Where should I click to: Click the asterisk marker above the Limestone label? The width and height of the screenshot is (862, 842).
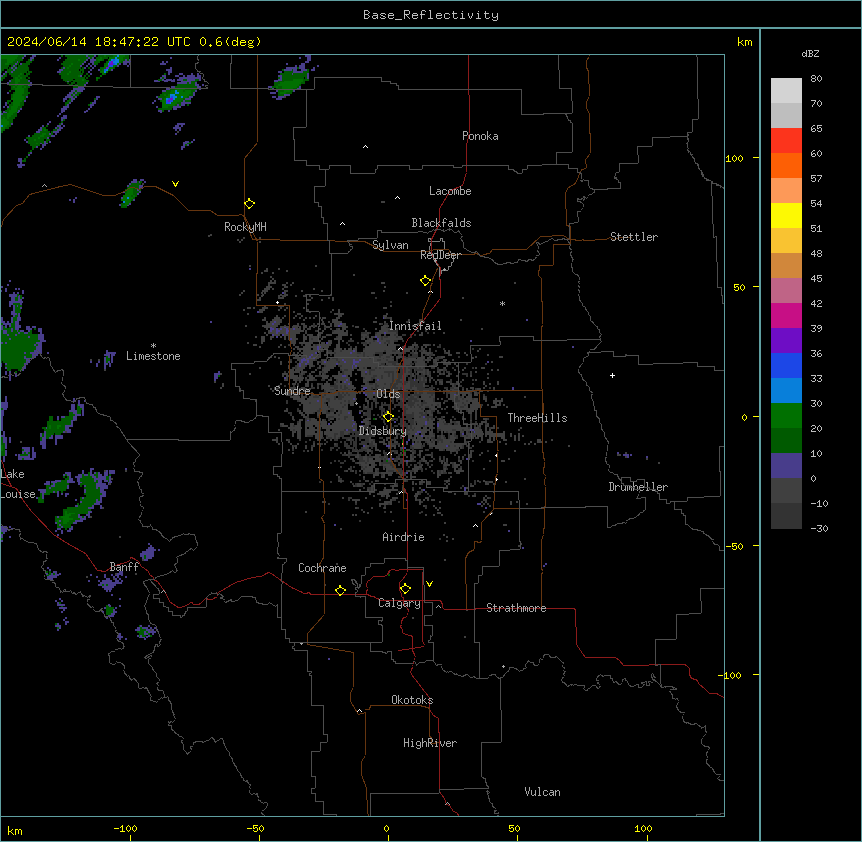pos(153,346)
